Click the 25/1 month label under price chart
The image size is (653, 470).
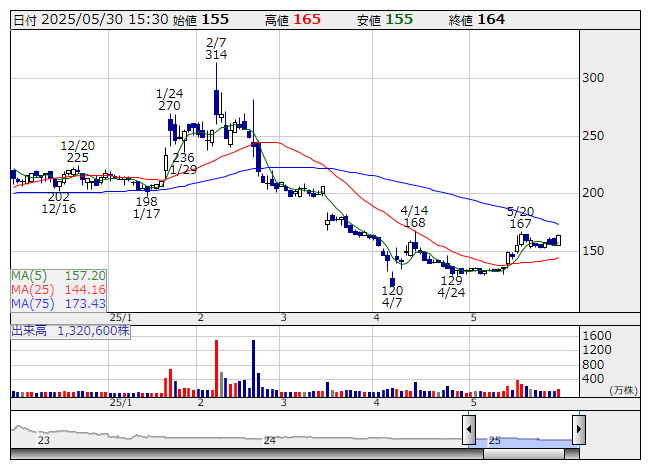121,318
